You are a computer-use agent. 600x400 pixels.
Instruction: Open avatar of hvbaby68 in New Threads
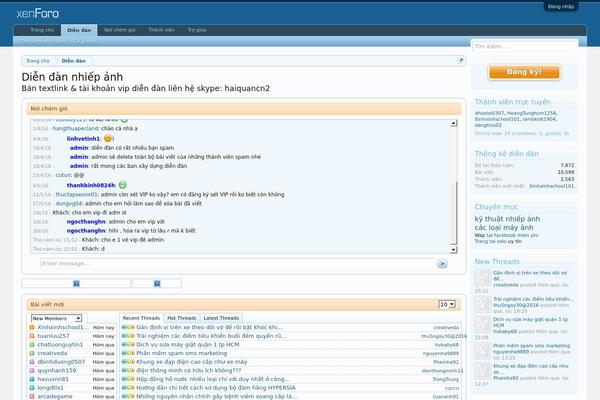[483, 325]
